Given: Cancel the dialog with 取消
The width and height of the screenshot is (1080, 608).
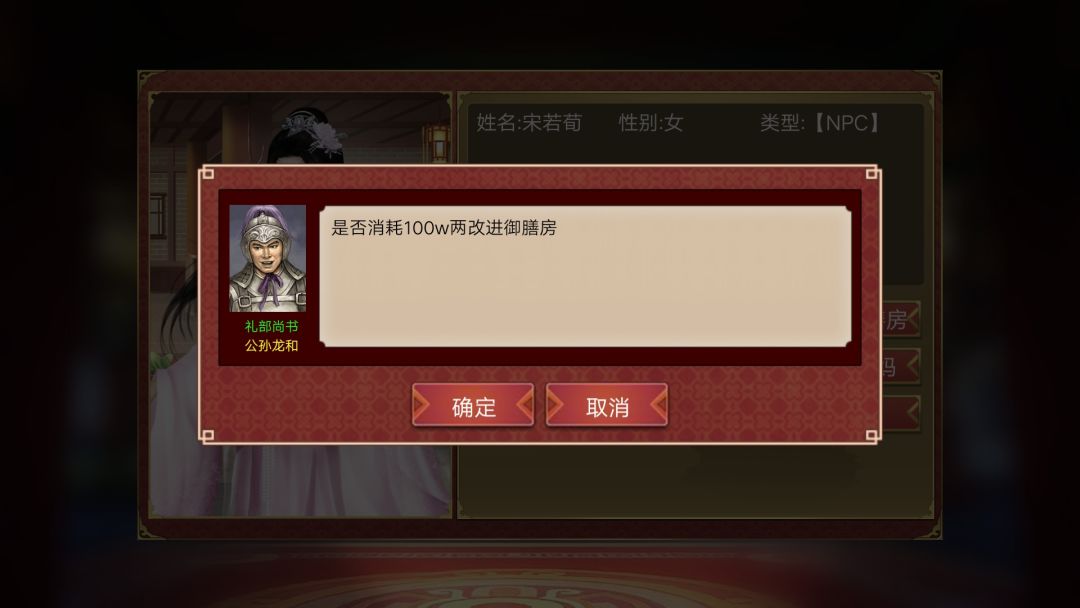Looking at the screenshot, I should coord(607,406).
